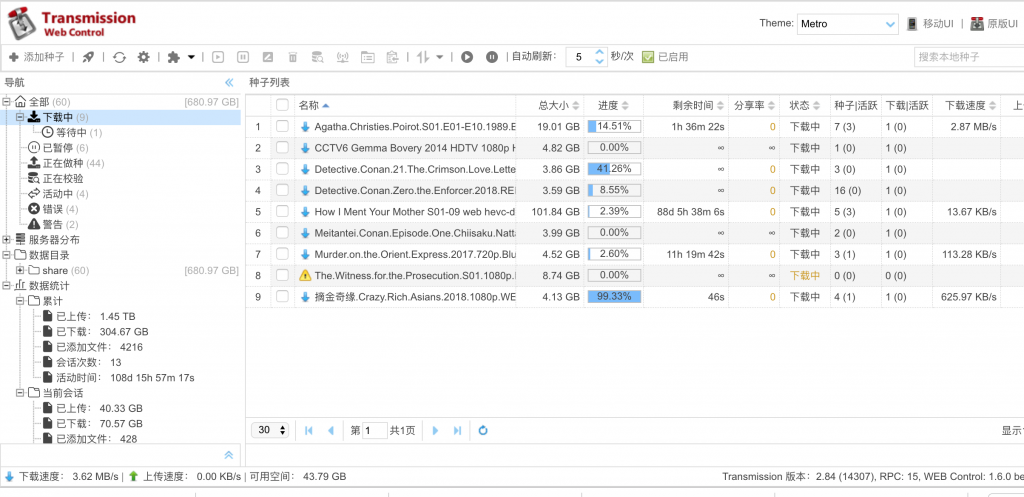
Task: Open the plugin dropdown arrow
Action: coord(191,57)
